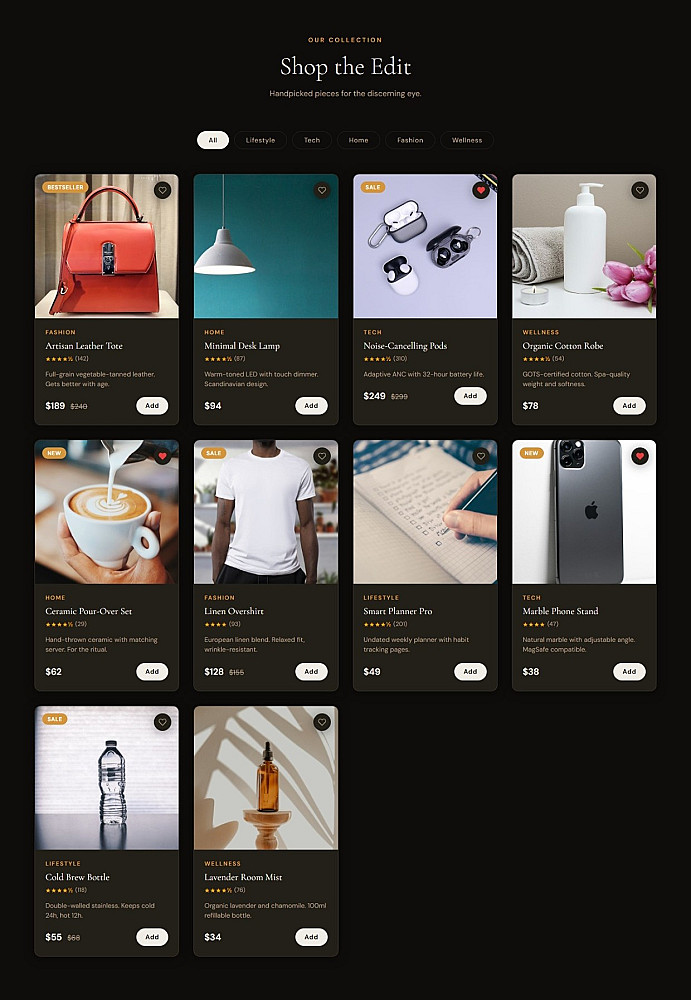Show only Fashion products
Screen dimensions: 691x1000
pos(410,140)
